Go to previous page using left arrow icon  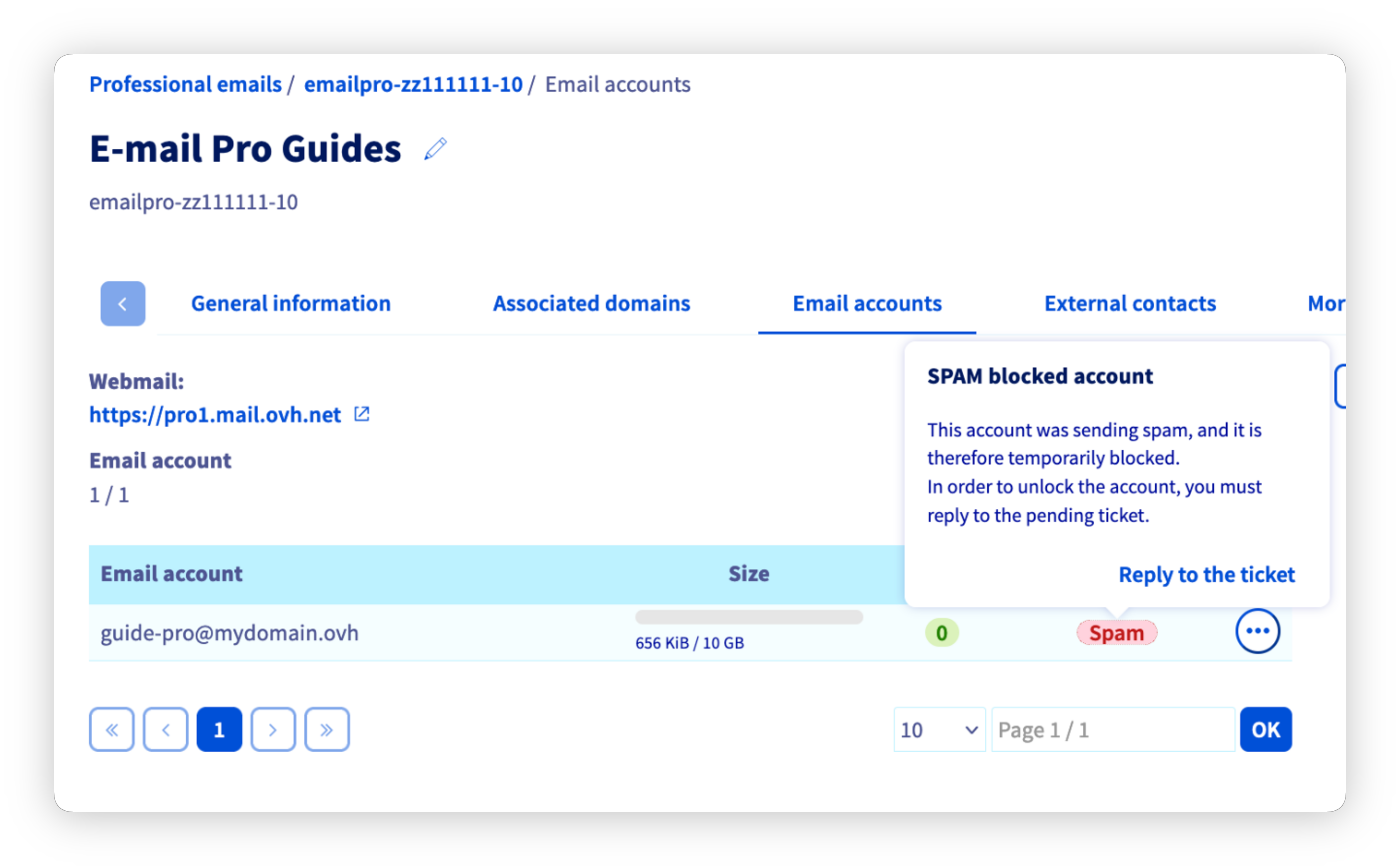click(165, 729)
